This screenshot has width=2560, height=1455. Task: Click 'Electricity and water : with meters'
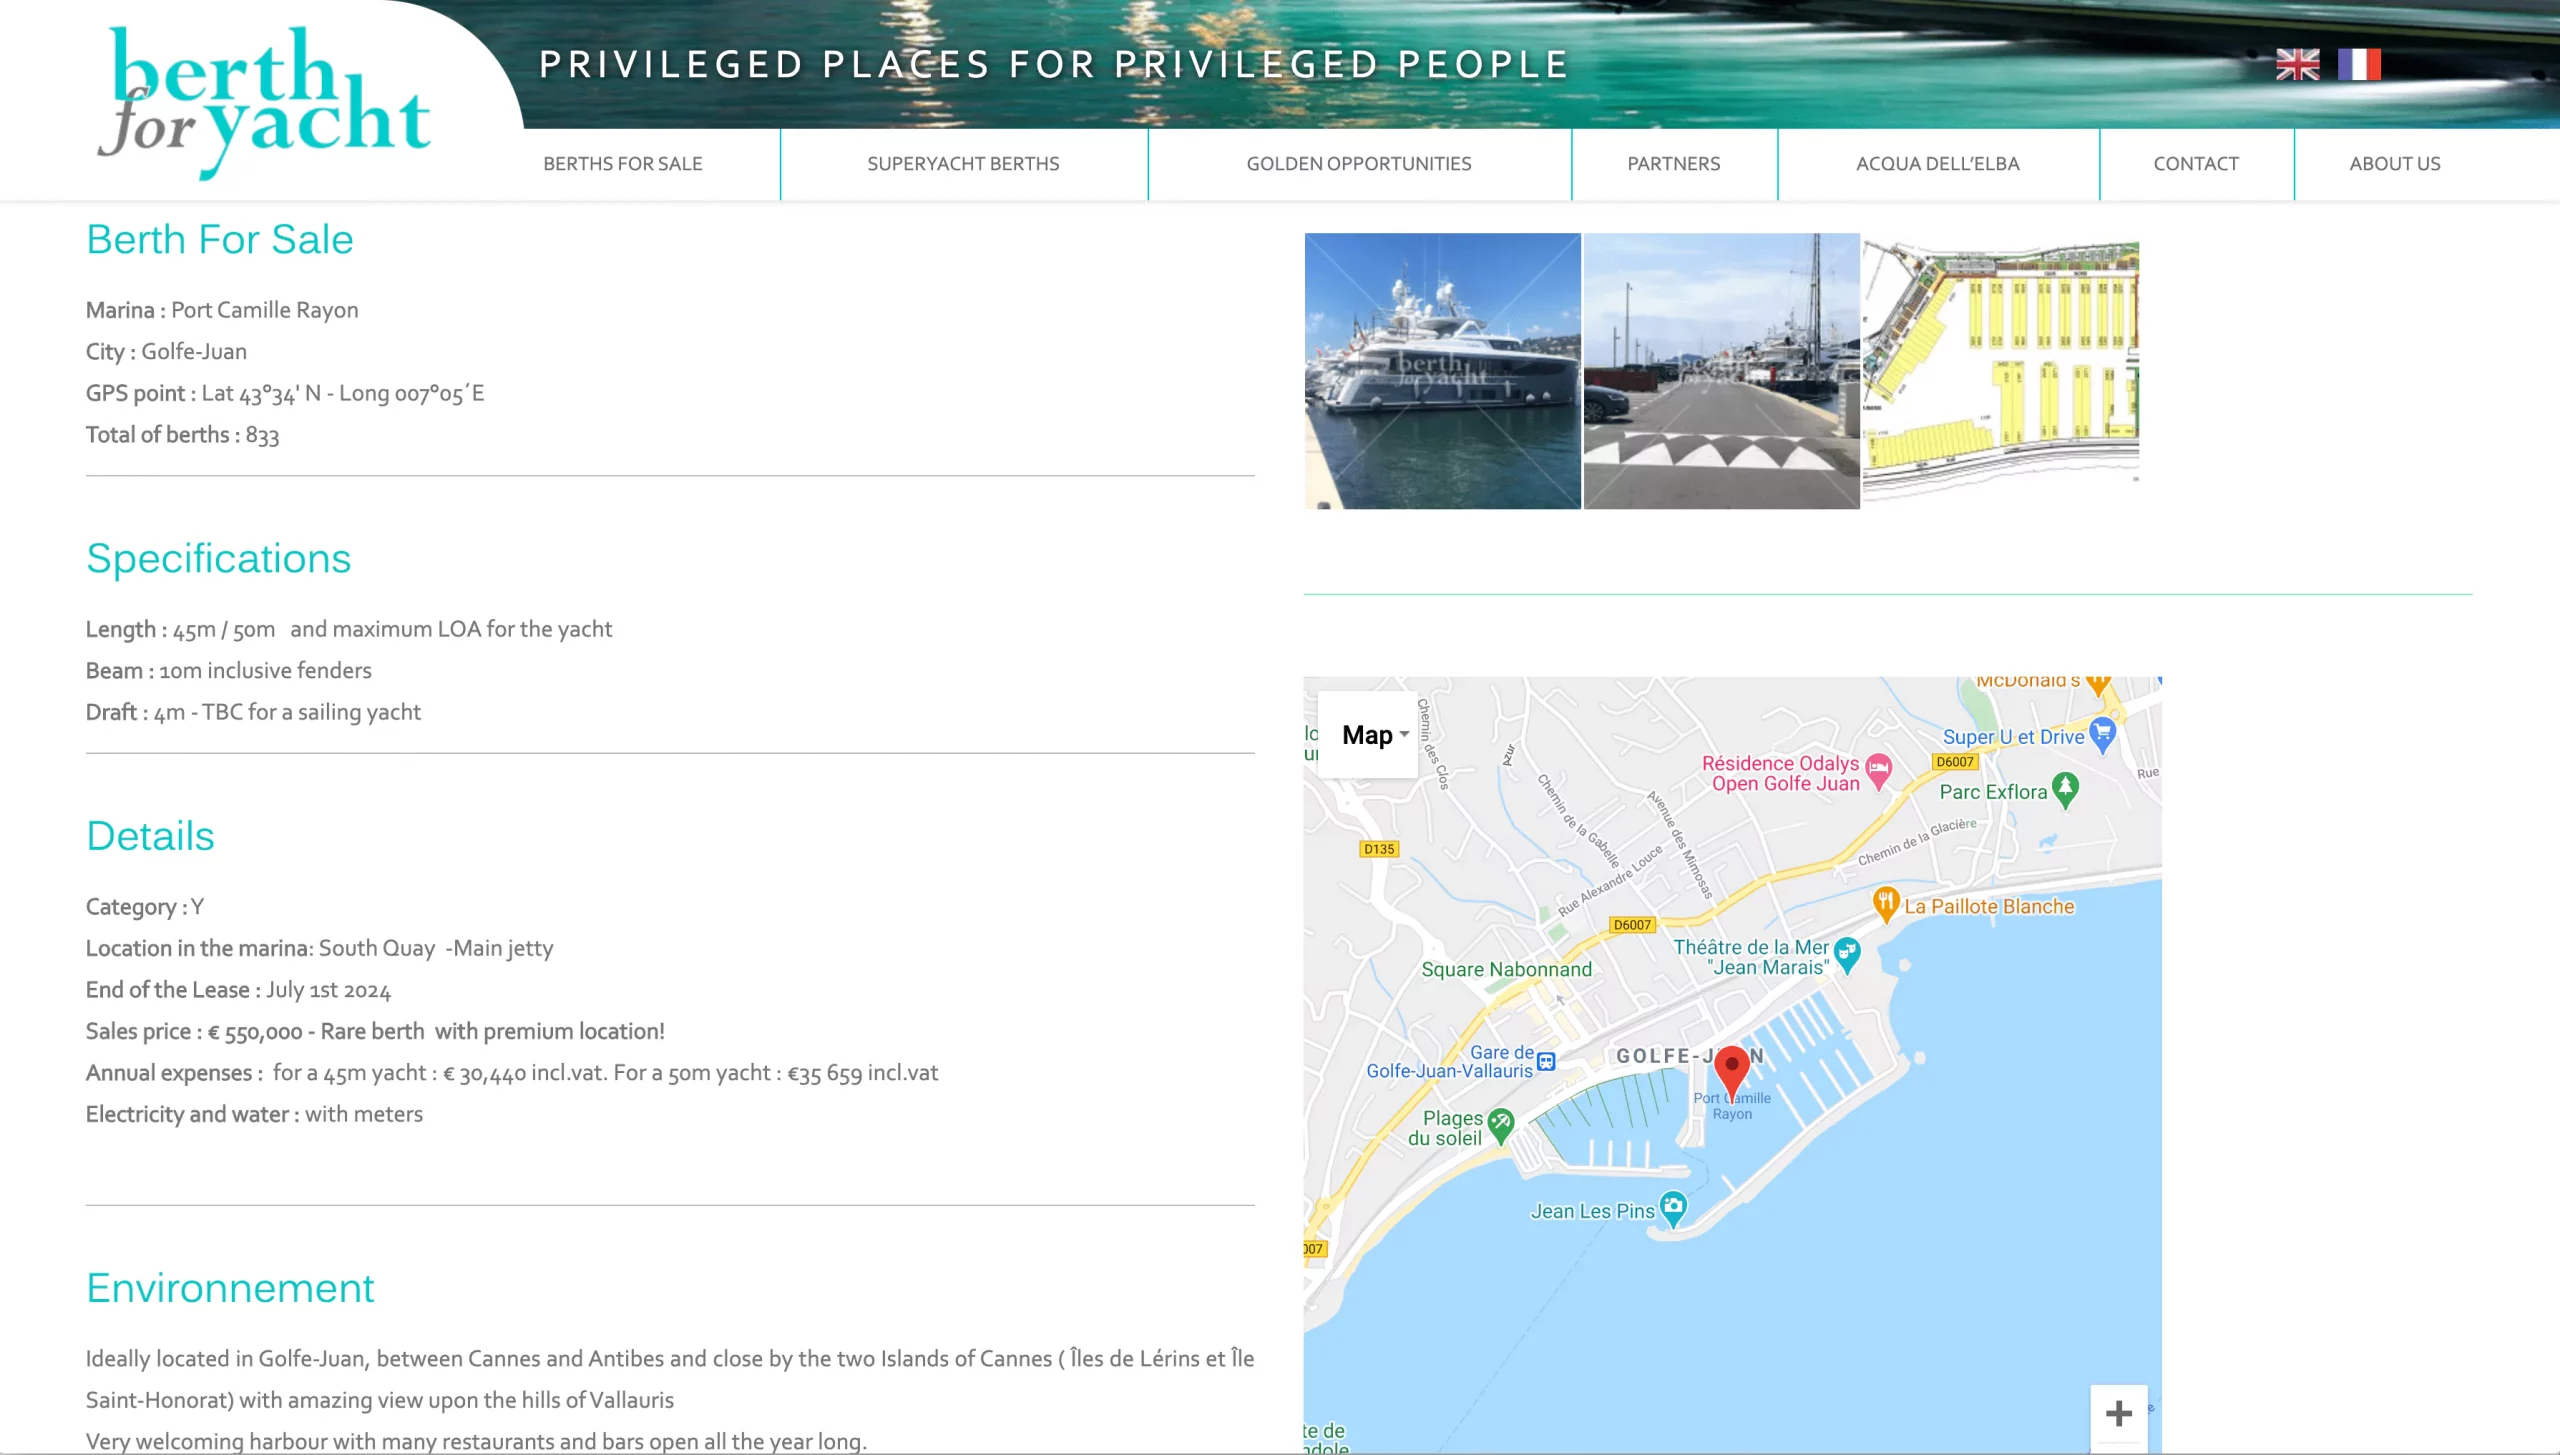pos(254,1114)
